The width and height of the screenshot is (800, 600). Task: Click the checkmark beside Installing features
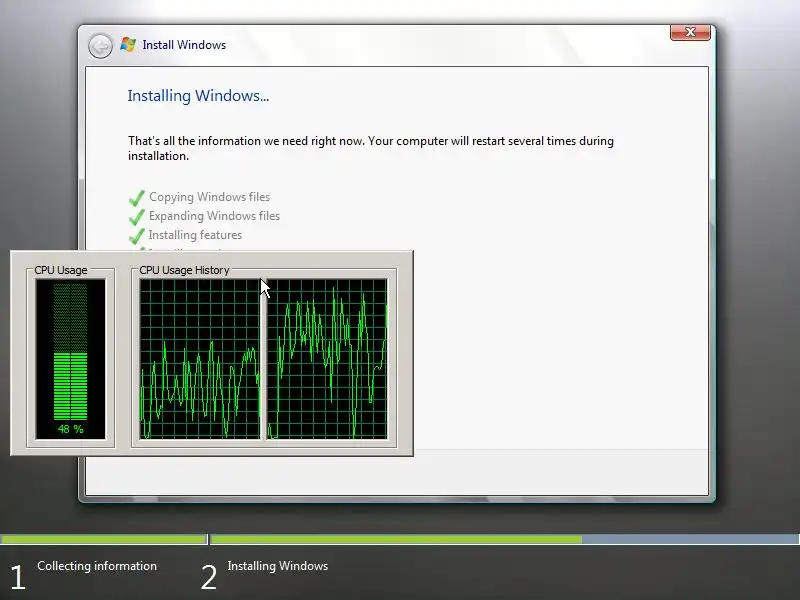(137, 235)
